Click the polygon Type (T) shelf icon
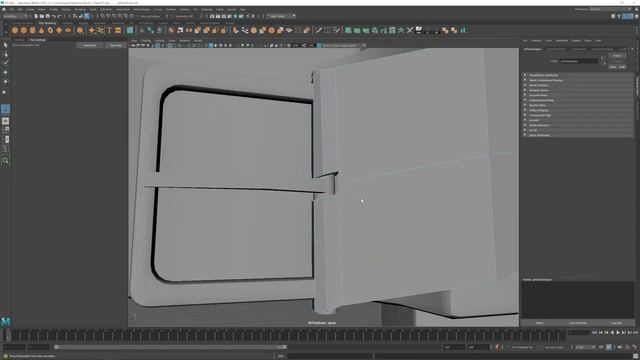640x360 pixels. (109, 30)
